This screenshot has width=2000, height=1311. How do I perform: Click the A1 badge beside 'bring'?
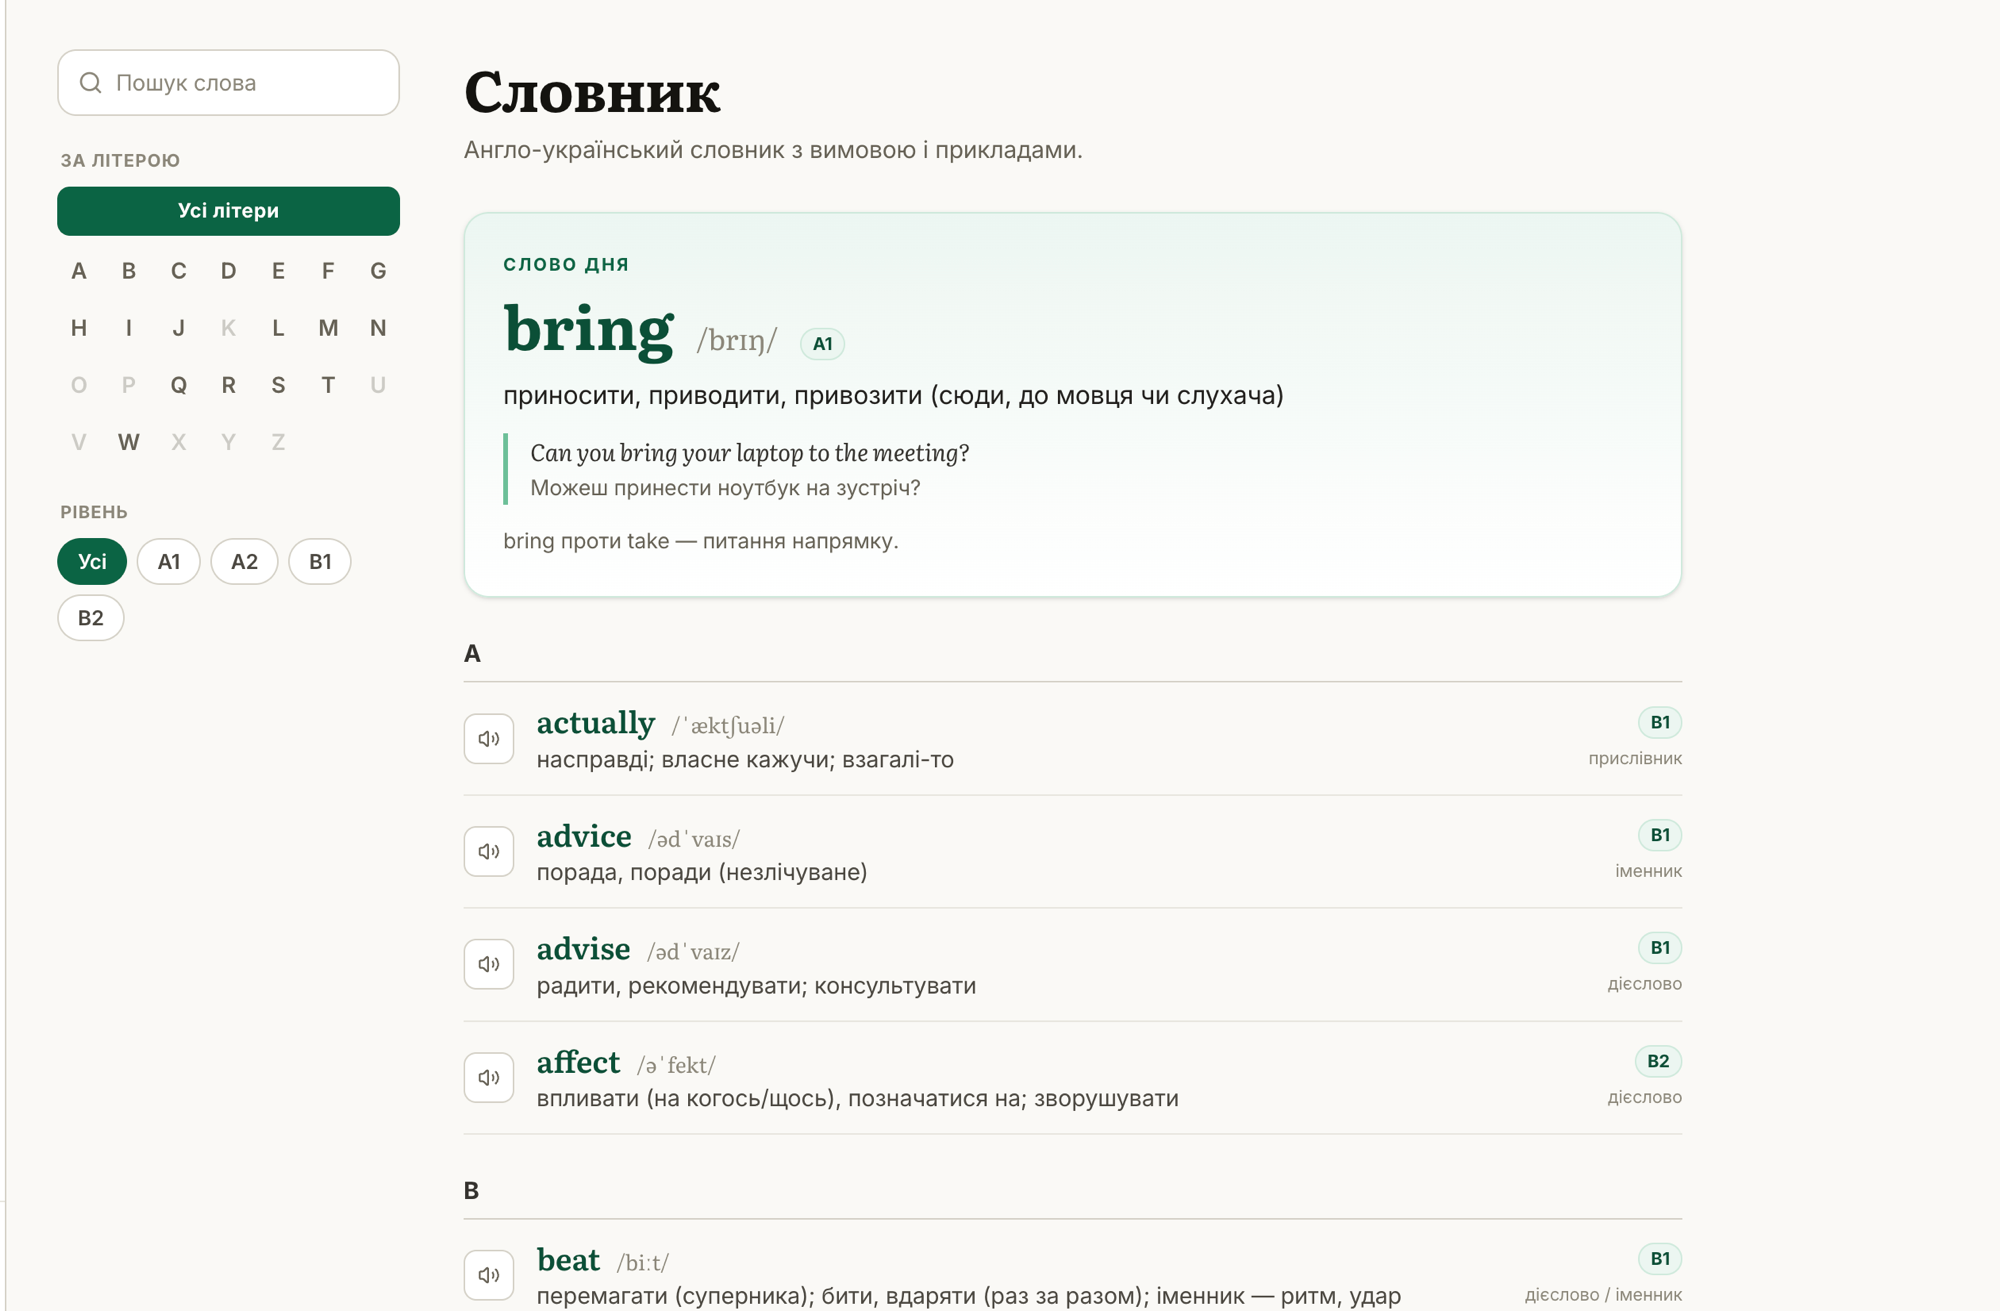[x=823, y=344]
